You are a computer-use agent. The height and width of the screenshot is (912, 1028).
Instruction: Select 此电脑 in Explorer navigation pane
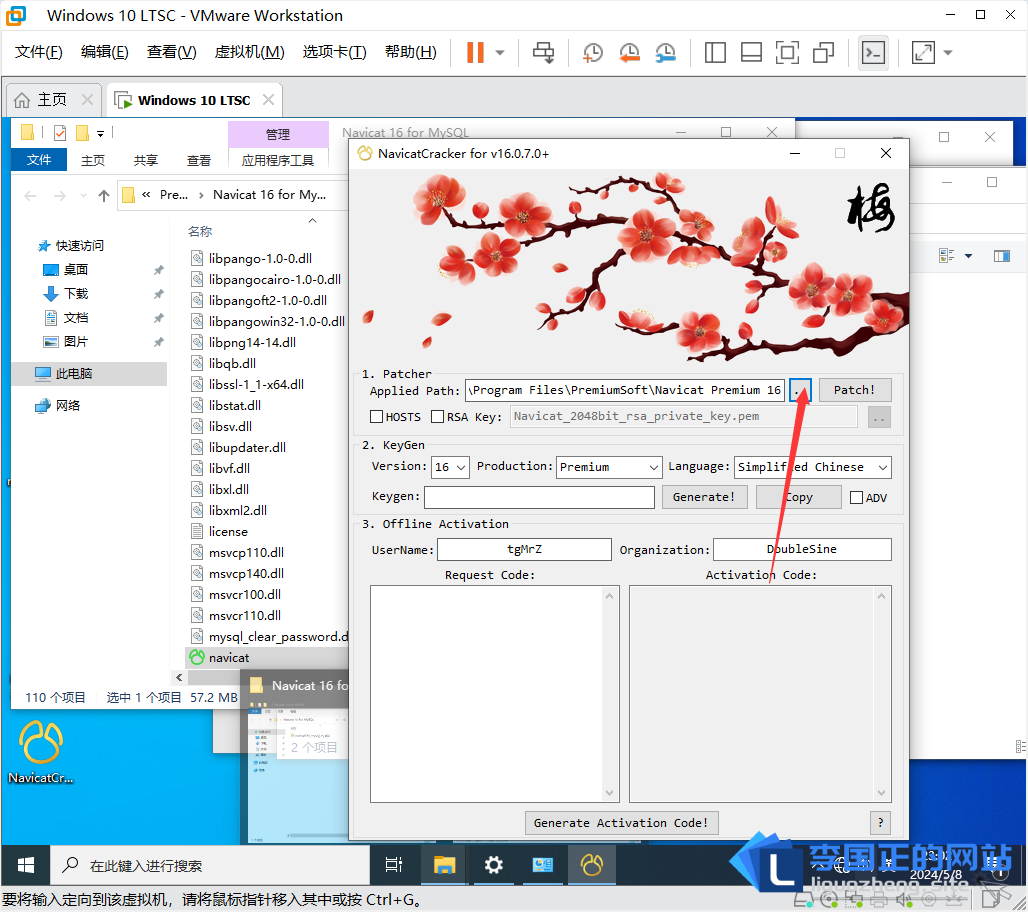coord(73,373)
